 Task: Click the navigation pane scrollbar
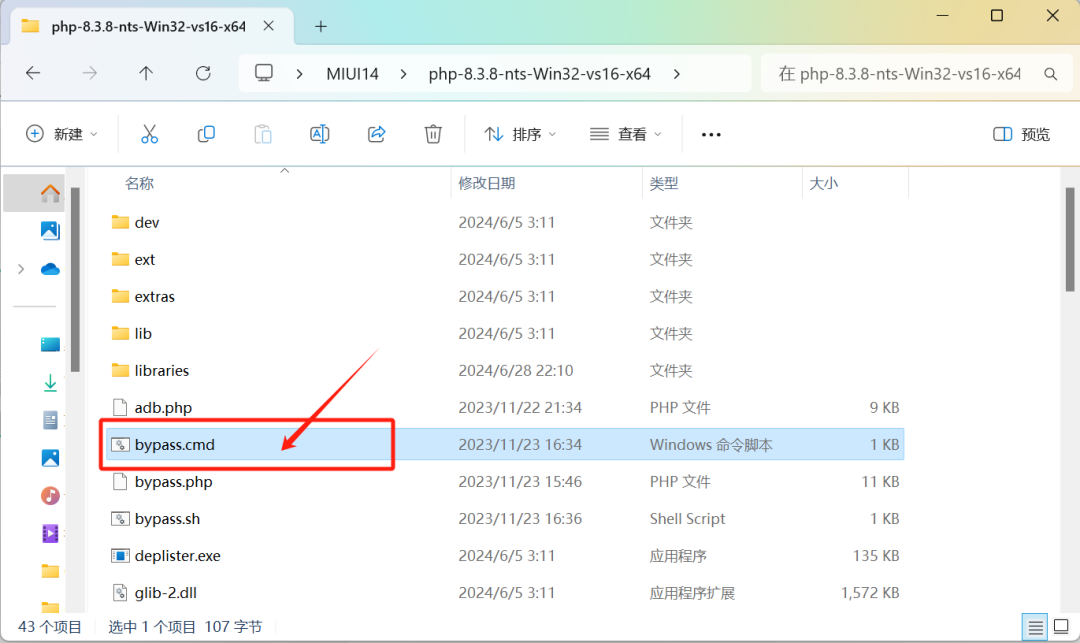pos(75,279)
